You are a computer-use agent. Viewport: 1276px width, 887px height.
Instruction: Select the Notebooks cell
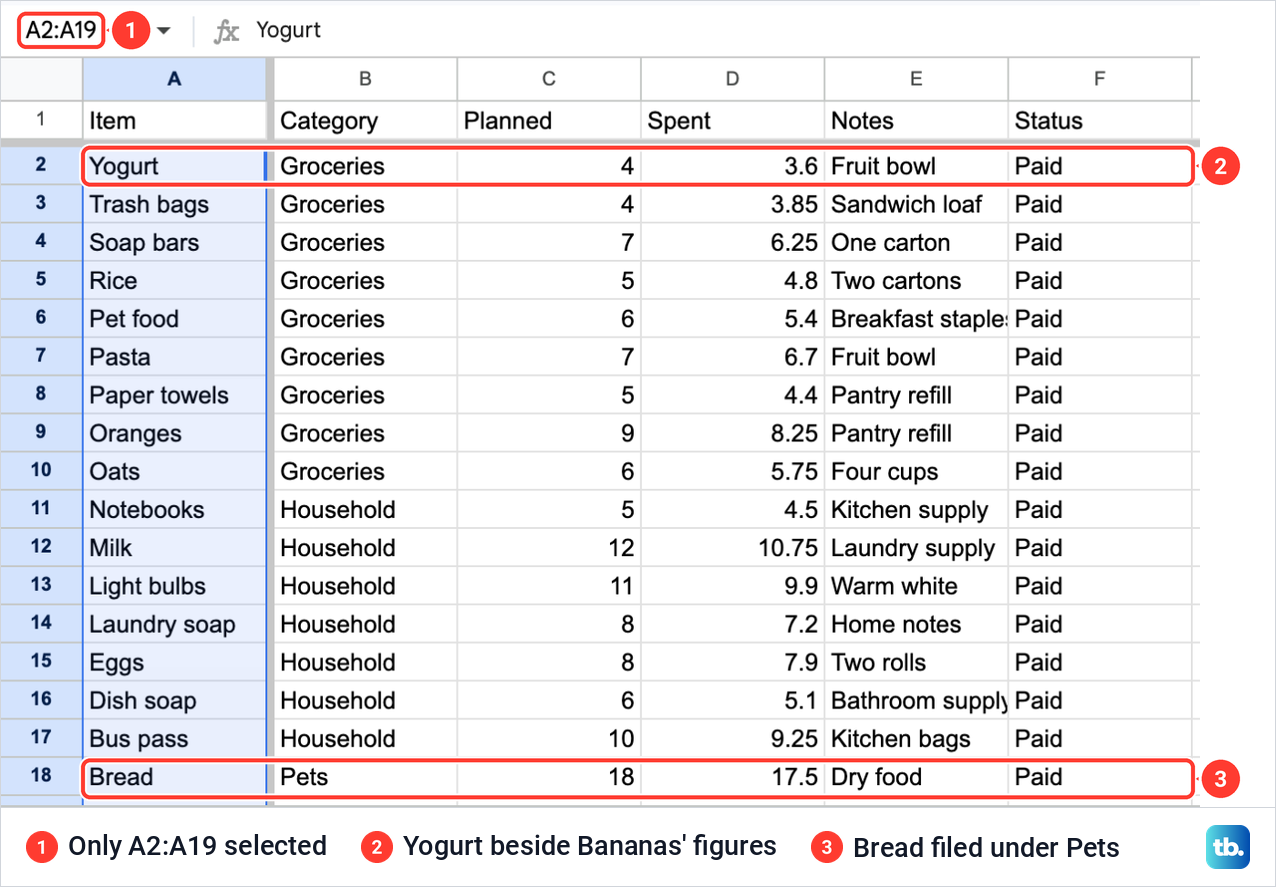click(175, 509)
